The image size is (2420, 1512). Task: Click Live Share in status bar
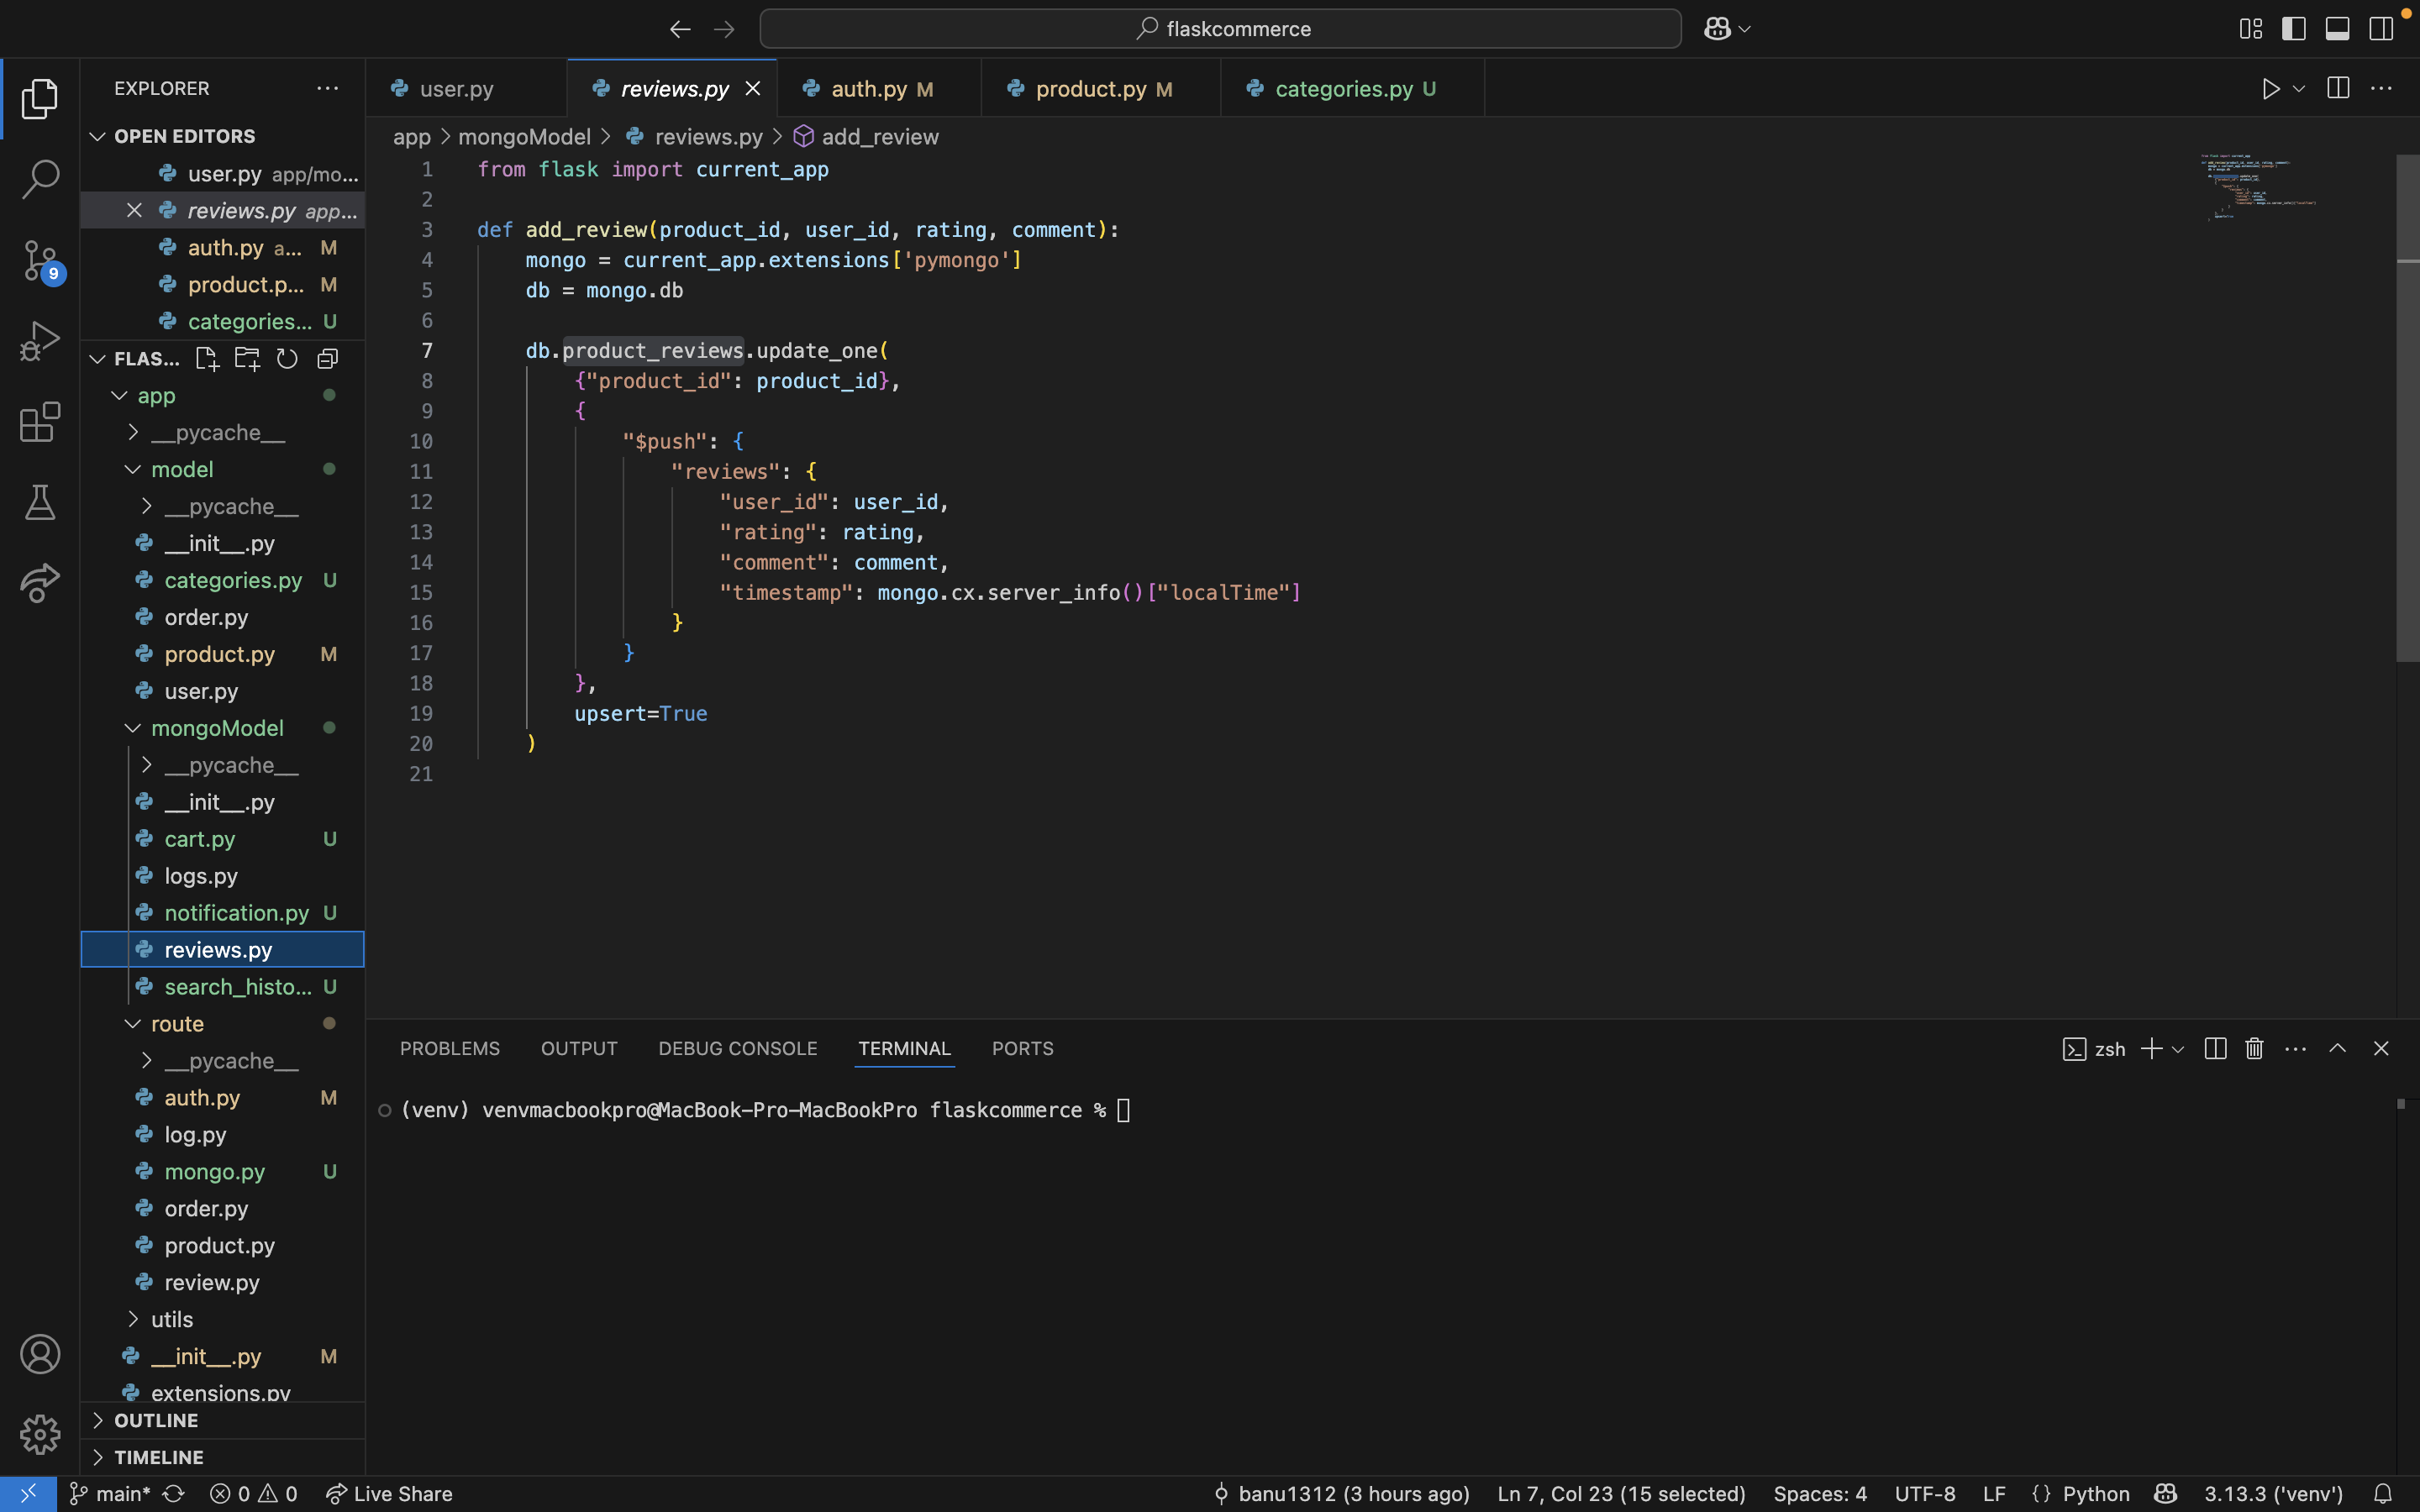click(389, 1494)
